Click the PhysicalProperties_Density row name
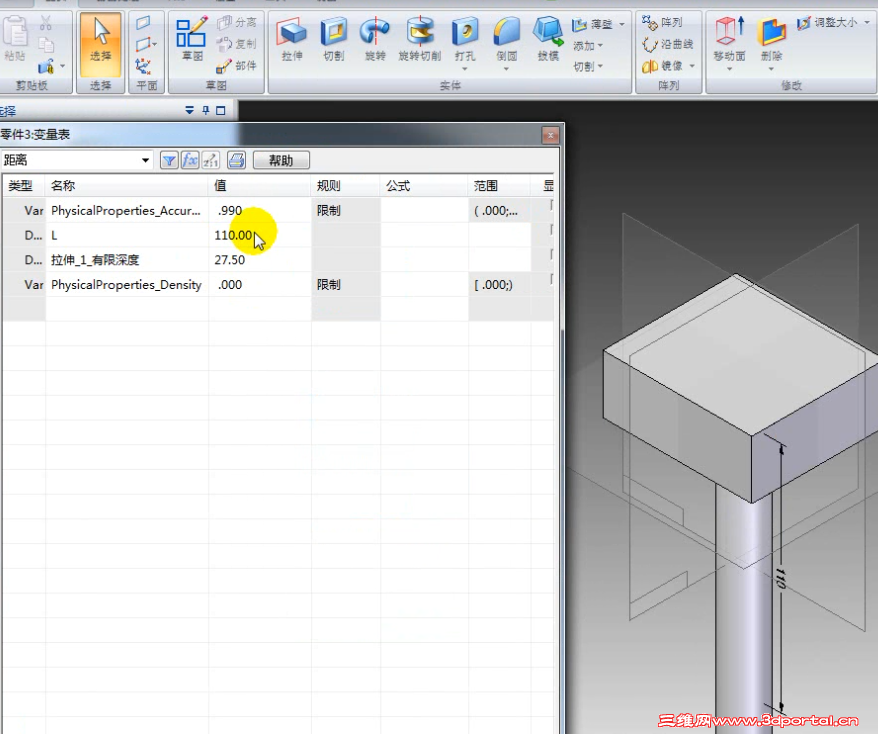The width and height of the screenshot is (878, 734). [127, 284]
